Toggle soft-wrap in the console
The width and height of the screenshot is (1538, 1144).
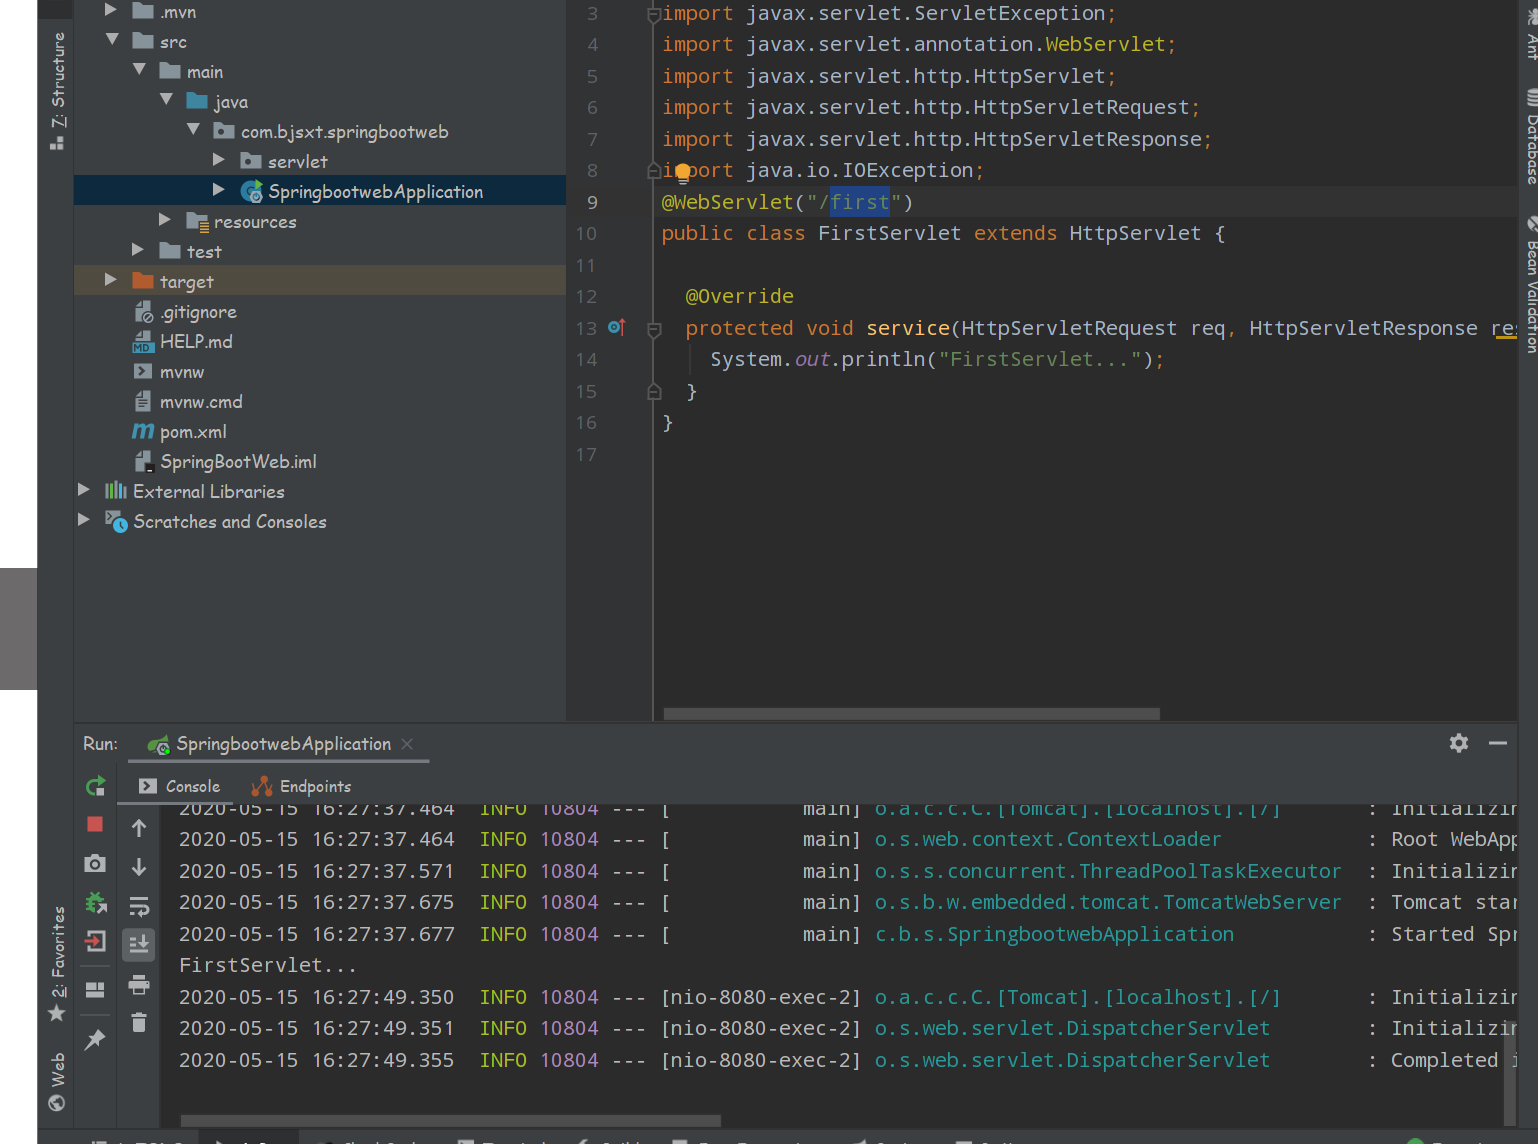[x=139, y=907]
